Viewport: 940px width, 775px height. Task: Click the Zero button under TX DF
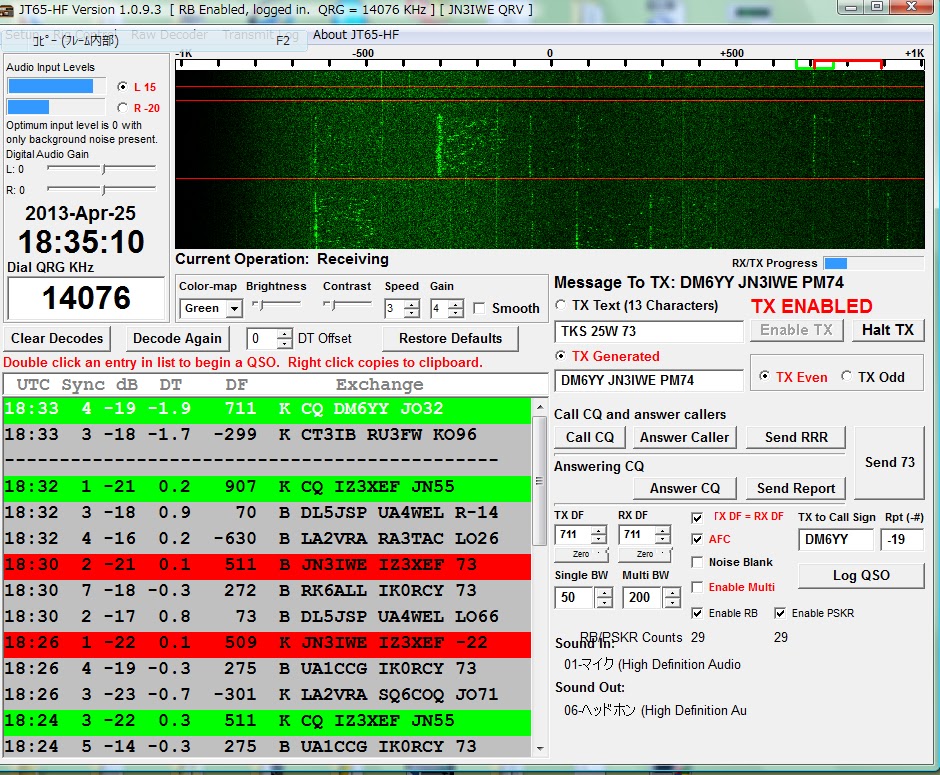coord(582,554)
